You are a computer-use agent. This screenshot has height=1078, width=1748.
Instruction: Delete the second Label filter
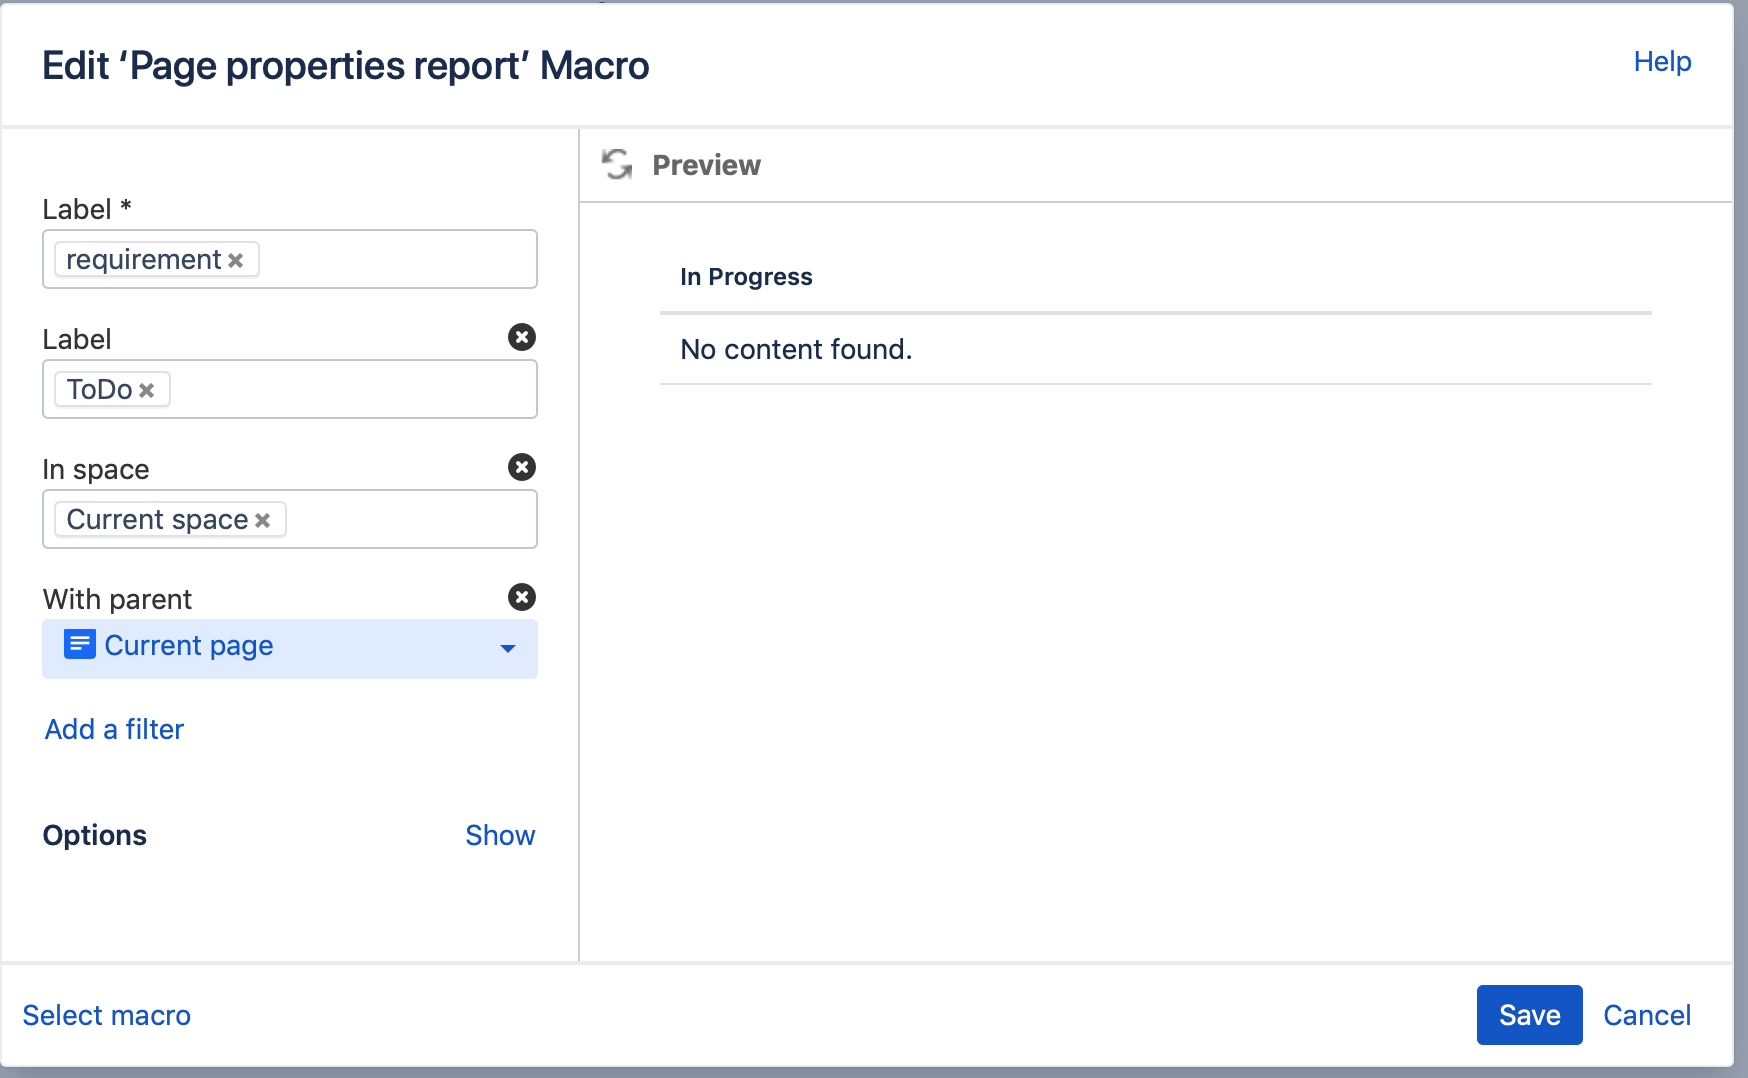522,338
